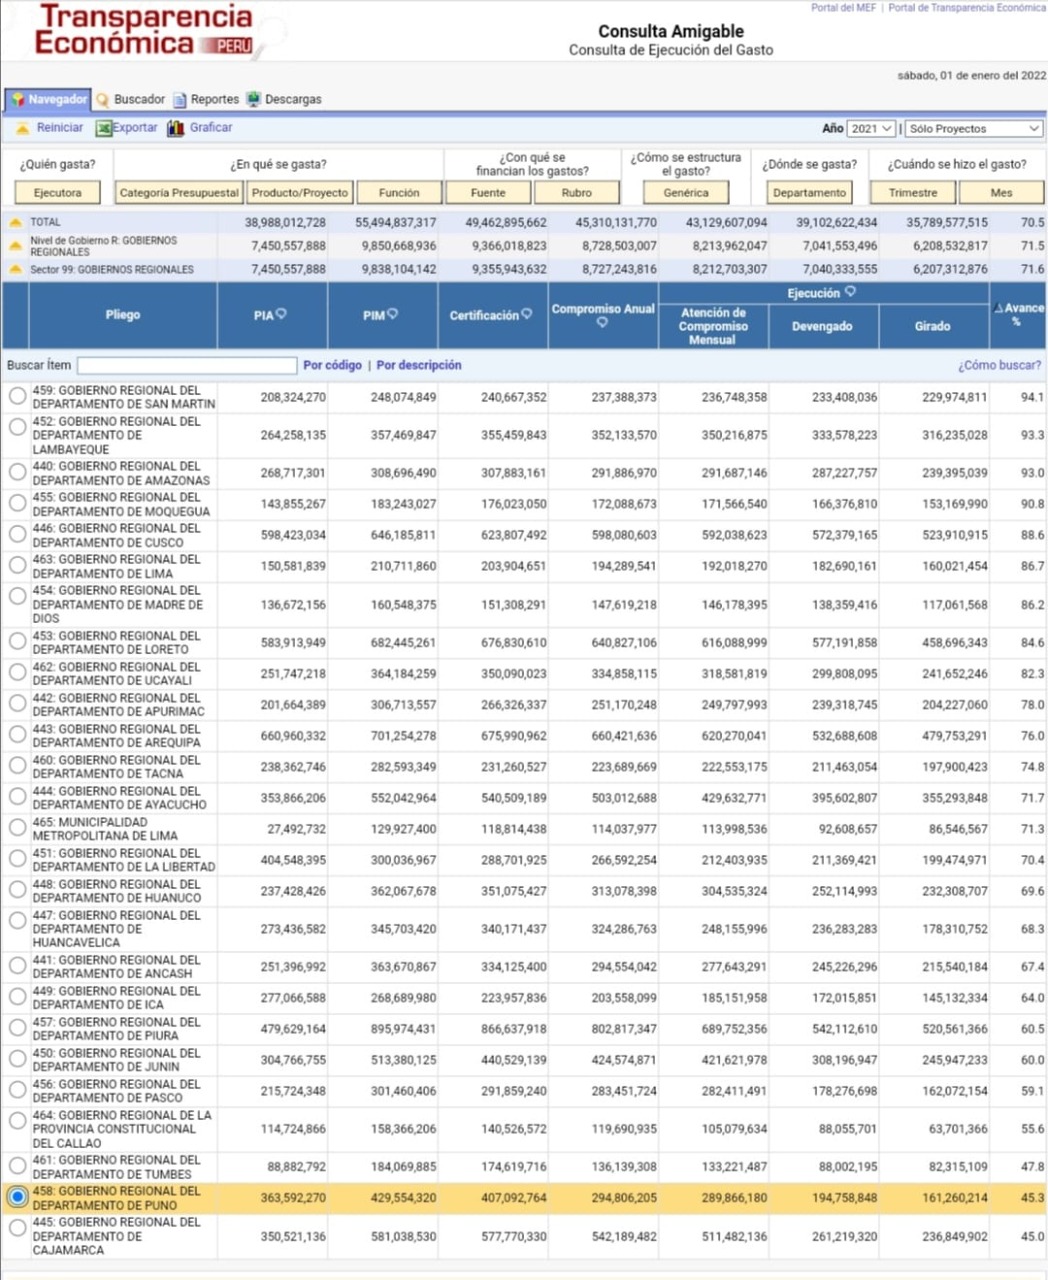Click the Excel export icon
Image resolution: width=1048 pixels, height=1280 pixels.
pyautogui.click(x=103, y=128)
